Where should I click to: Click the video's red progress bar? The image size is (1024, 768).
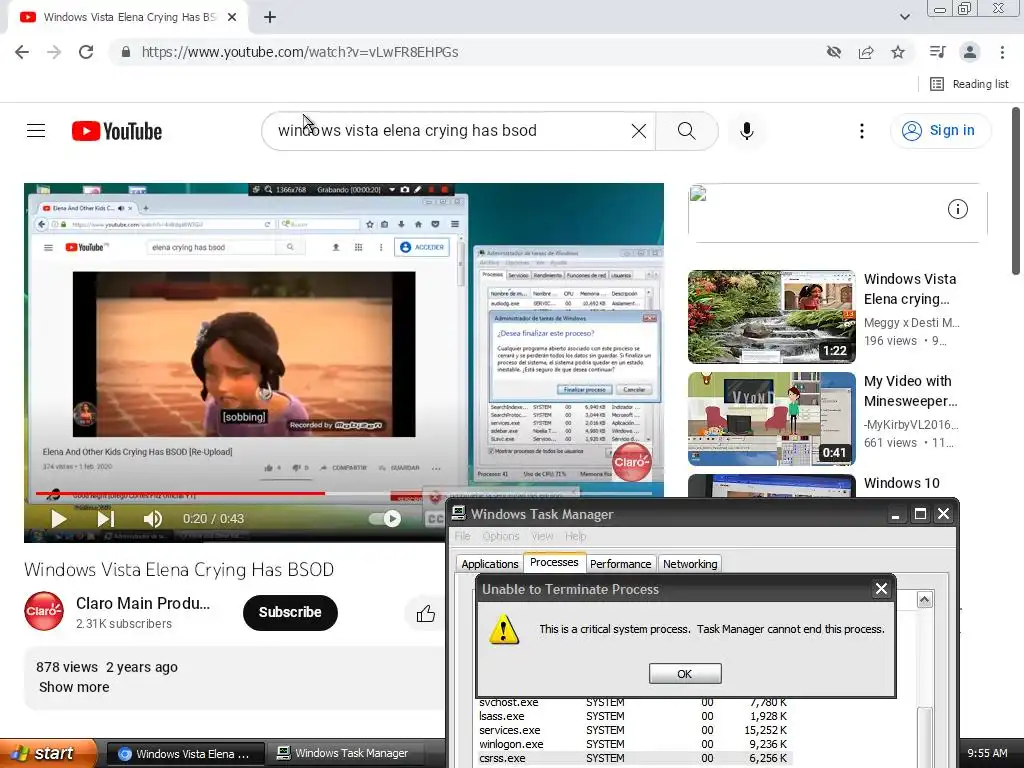(180, 494)
